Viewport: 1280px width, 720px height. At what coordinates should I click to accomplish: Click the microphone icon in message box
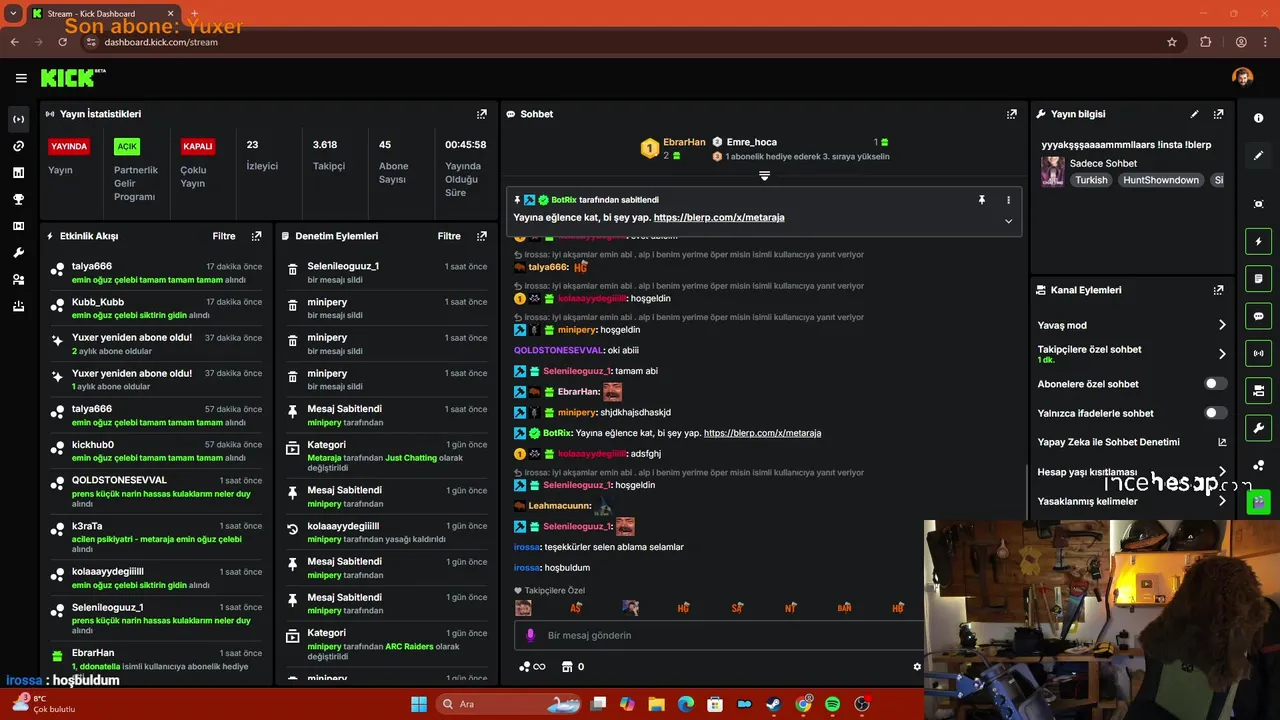pos(528,635)
